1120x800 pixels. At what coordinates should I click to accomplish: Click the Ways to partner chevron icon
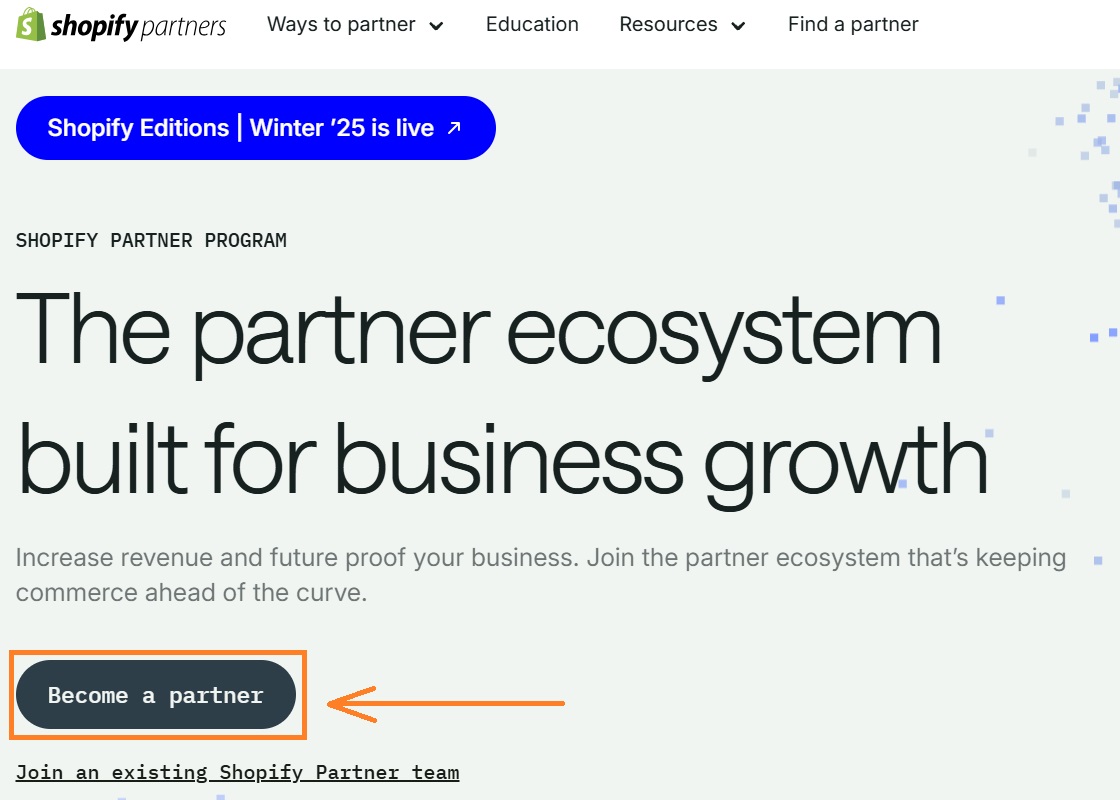(x=435, y=26)
